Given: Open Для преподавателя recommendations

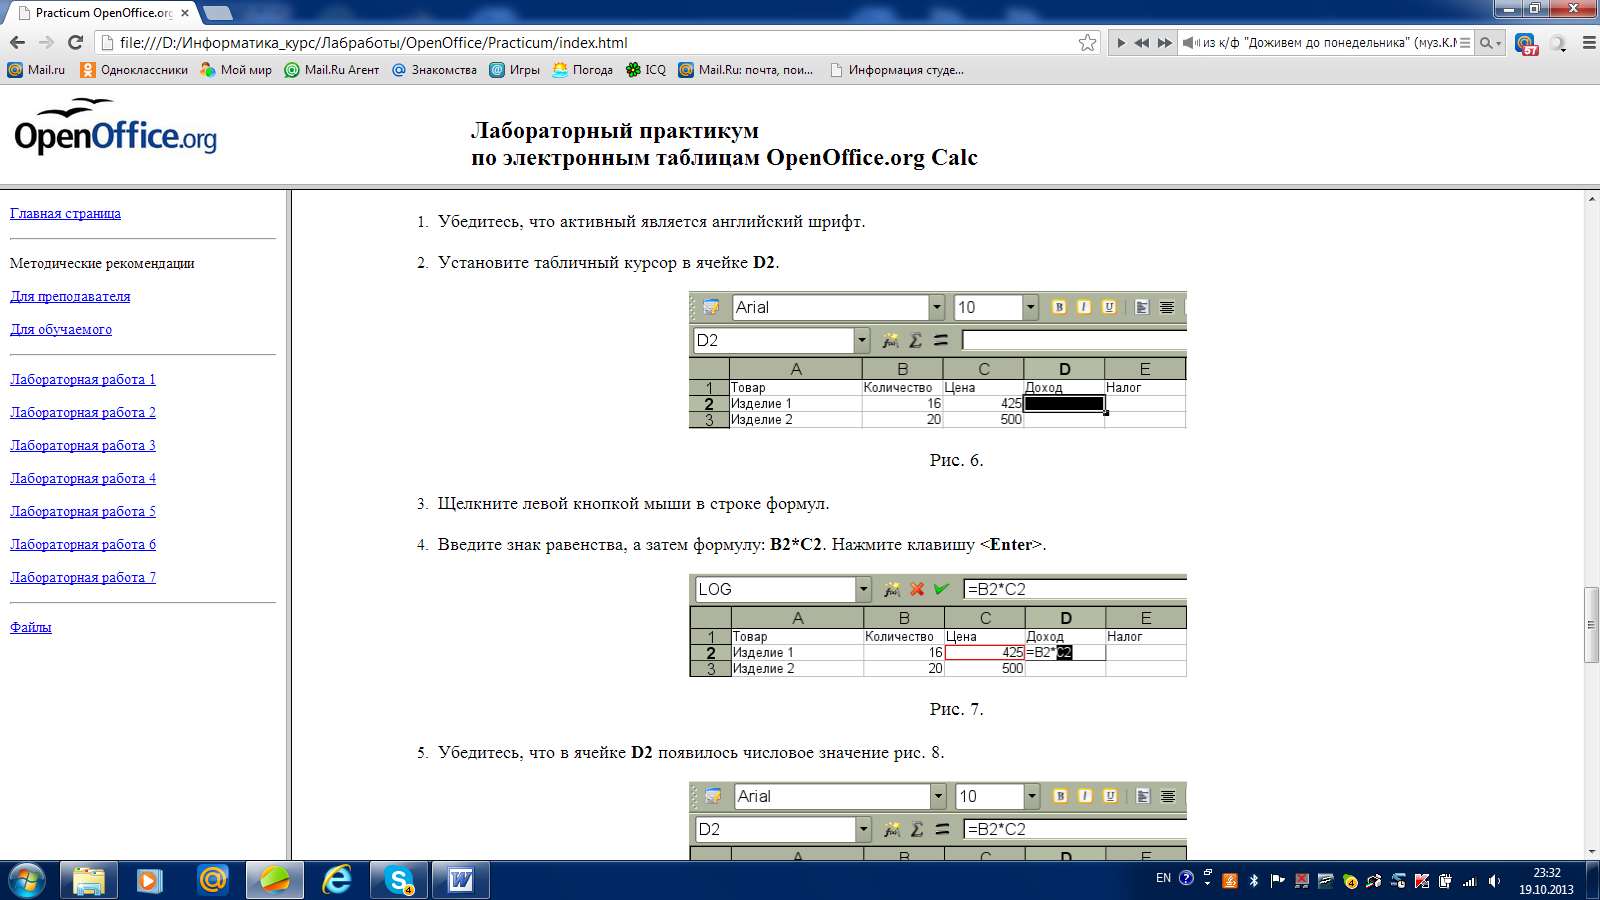Looking at the screenshot, I should click(x=70, y=296).
